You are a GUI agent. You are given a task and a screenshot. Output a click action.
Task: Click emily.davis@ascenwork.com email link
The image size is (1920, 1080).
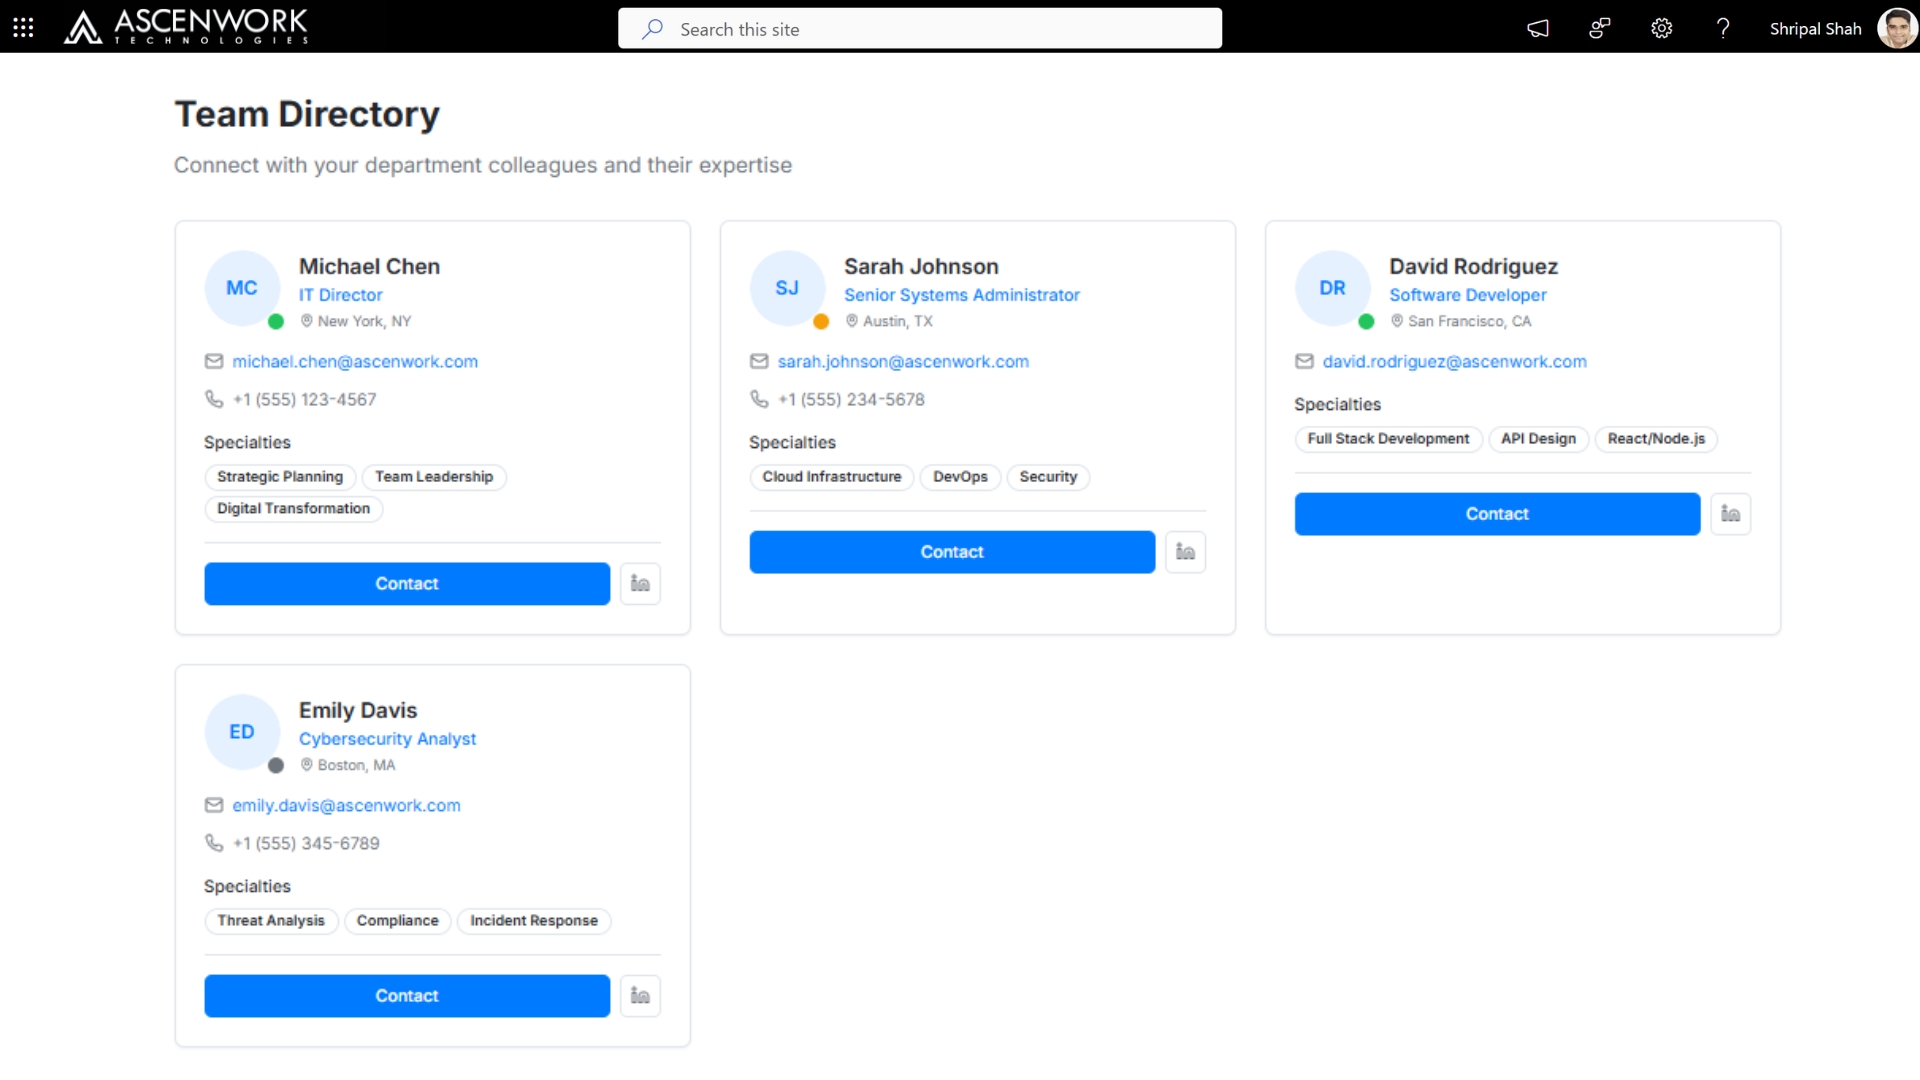[x=346, y=806]
